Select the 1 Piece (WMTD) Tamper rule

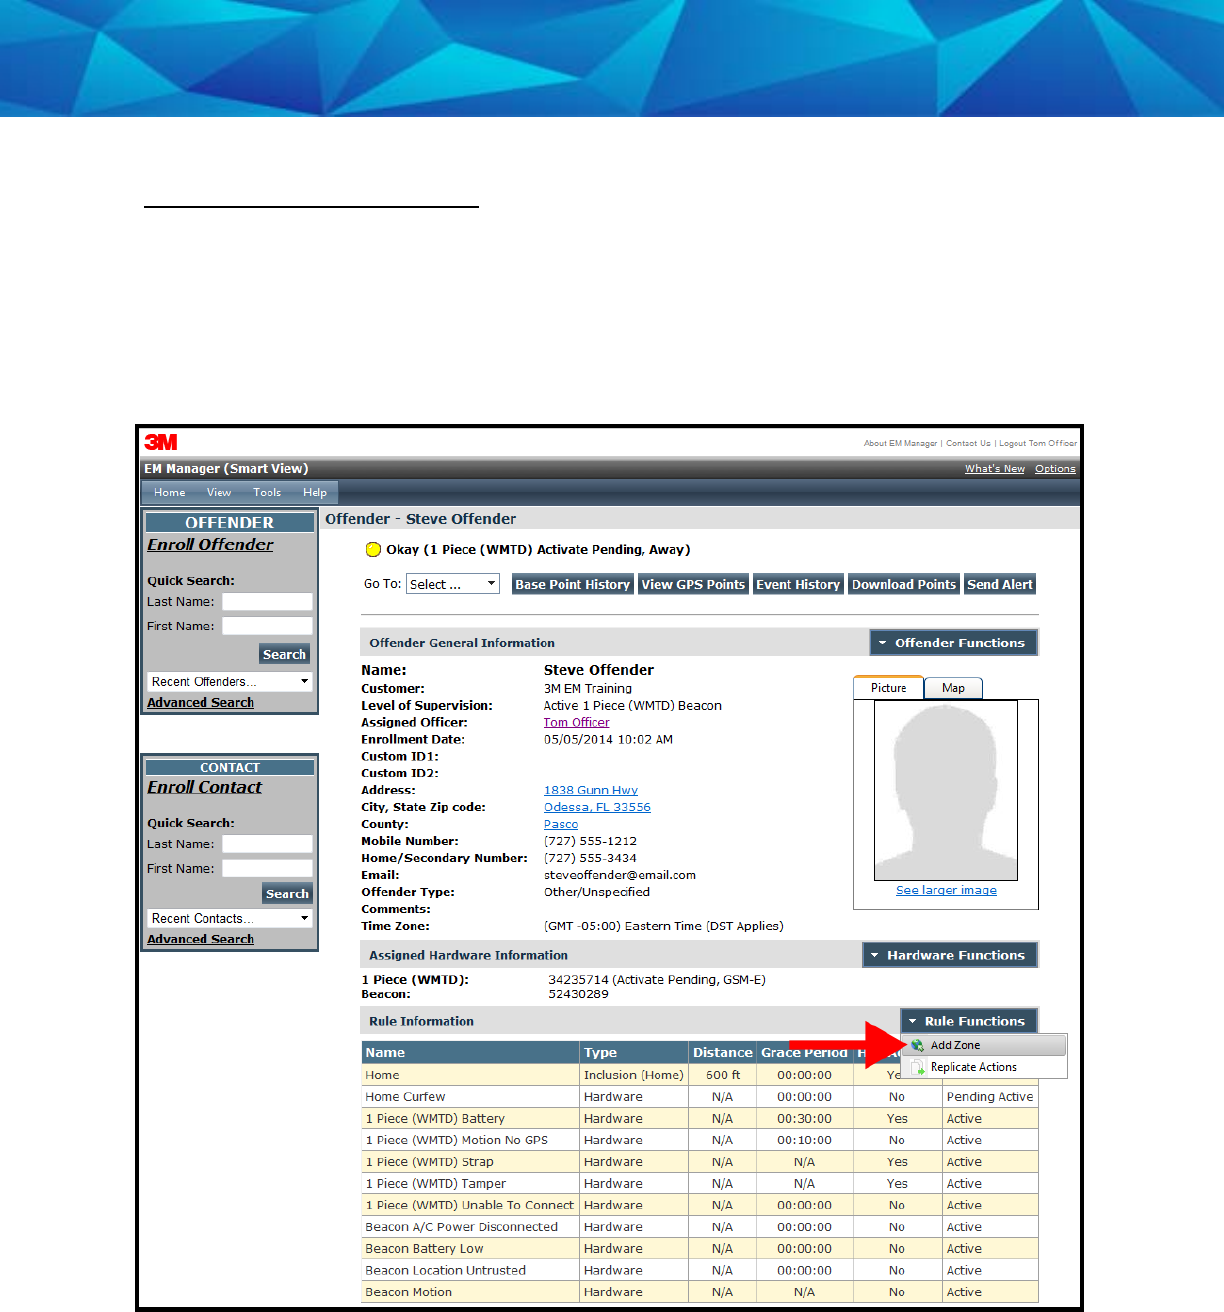click(x=435, y=1184)
